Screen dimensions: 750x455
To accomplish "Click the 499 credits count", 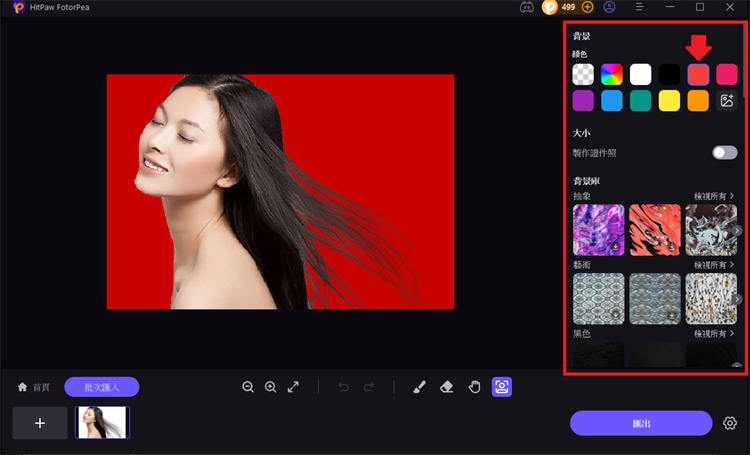I will (568, 7).
